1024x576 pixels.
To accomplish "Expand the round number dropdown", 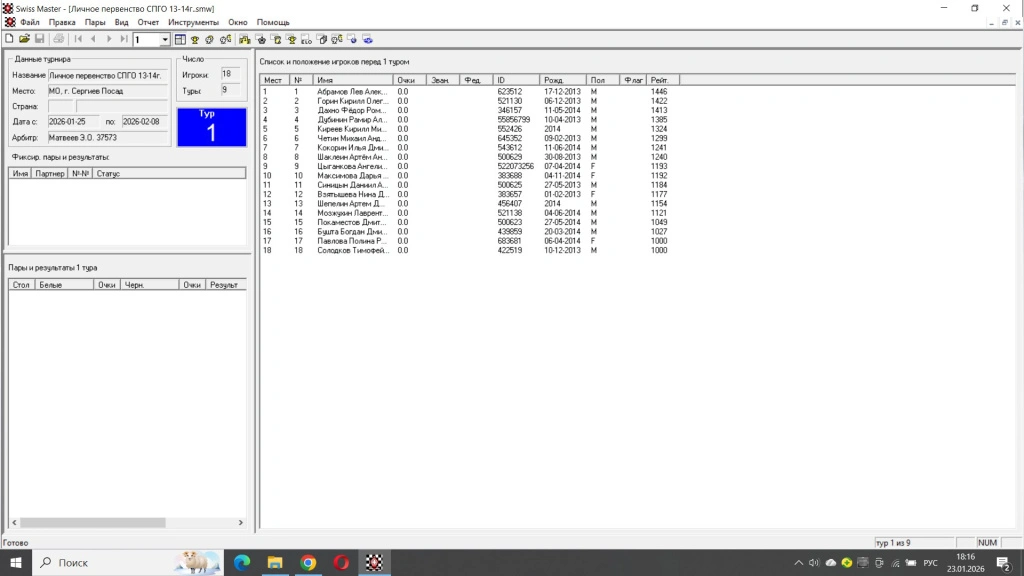I will coord(165,40).
